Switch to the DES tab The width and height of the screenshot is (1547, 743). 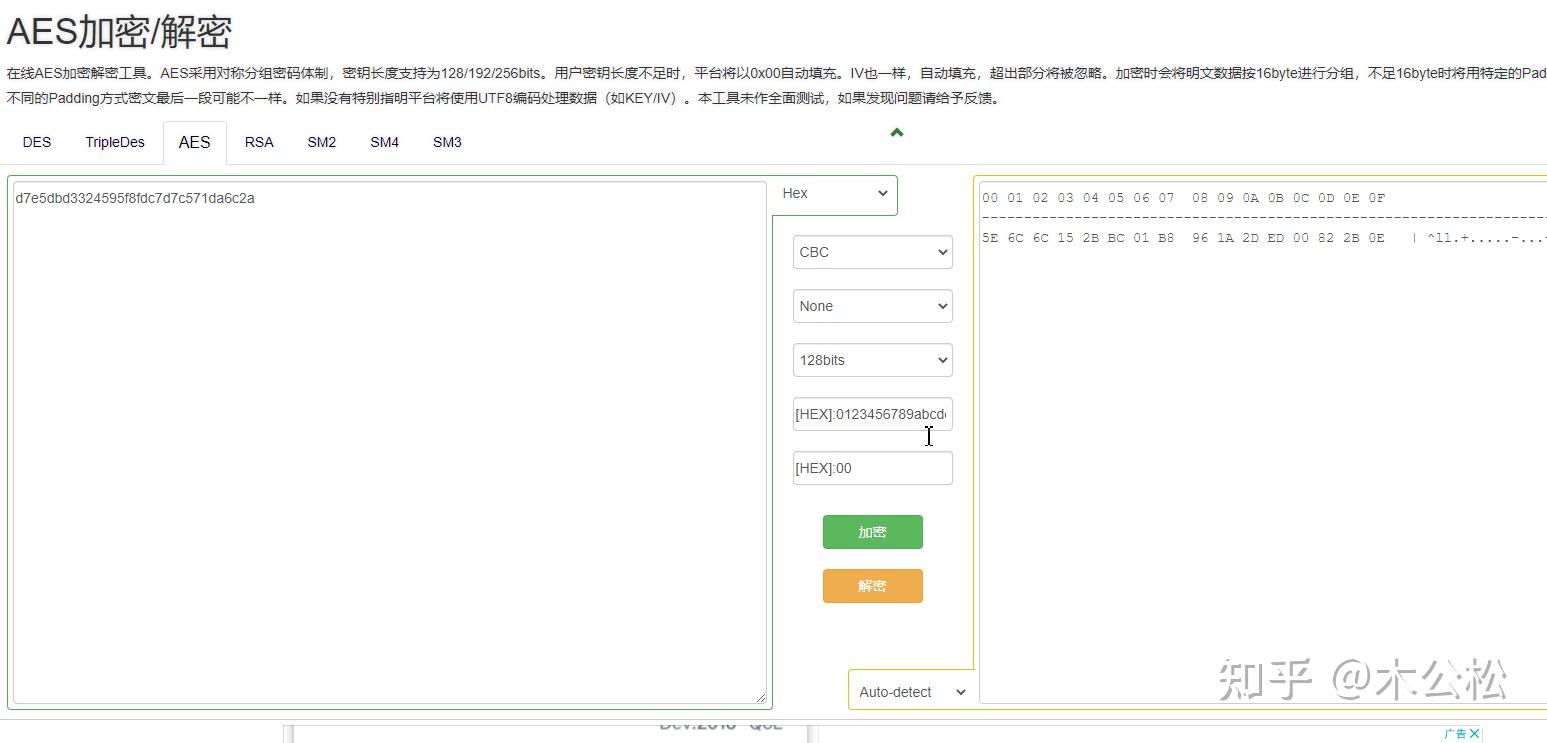[36, 142]
